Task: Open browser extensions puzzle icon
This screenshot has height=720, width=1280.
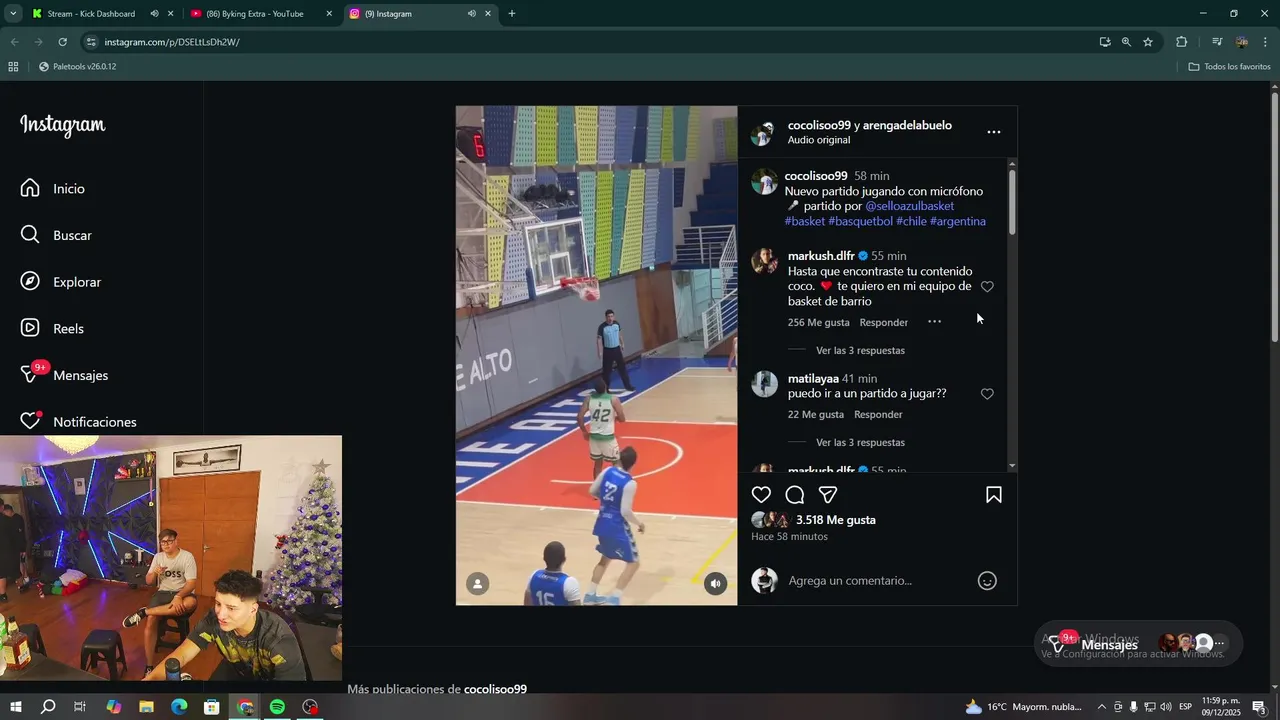Action: coord(1181,42)
